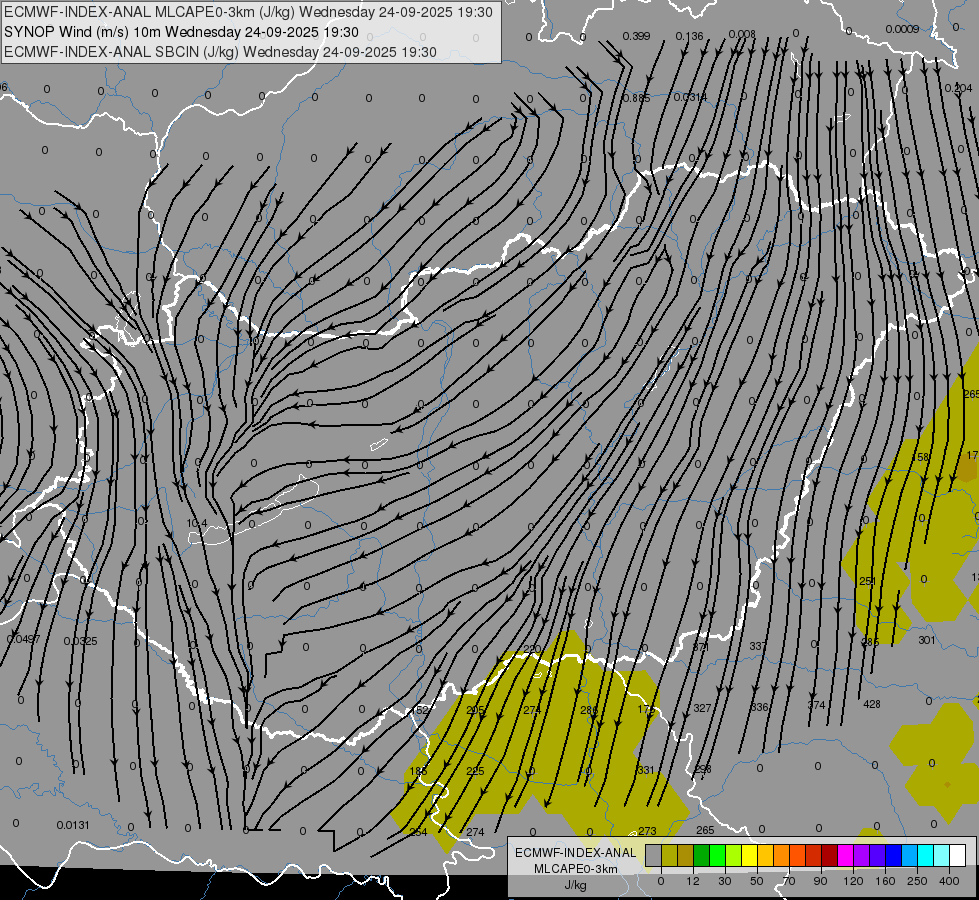Click the legend tick label 90

[x=820, y=881]
